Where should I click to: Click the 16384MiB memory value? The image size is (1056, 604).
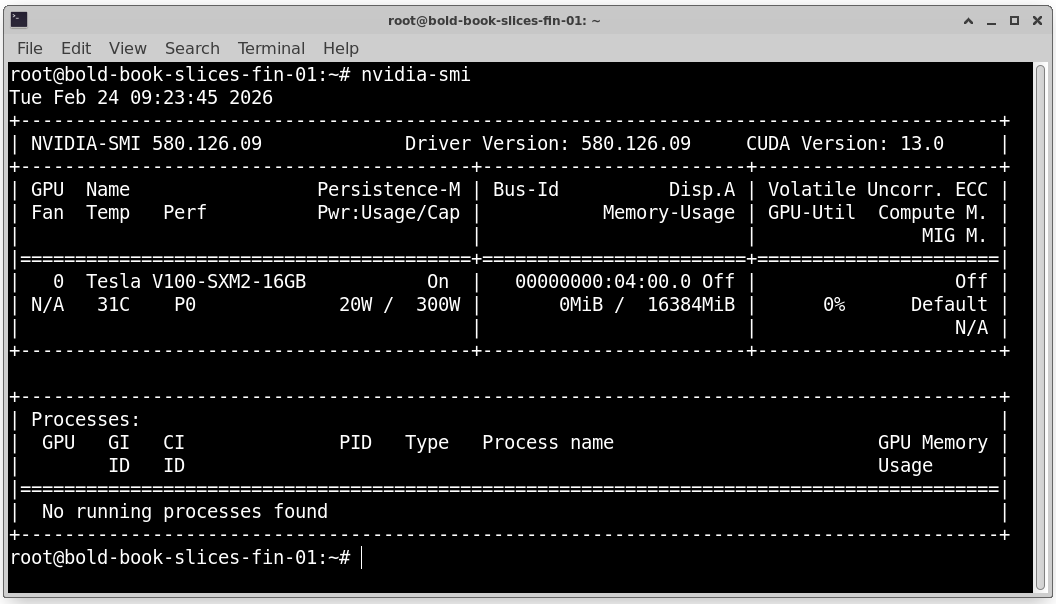tap(691, 305)
